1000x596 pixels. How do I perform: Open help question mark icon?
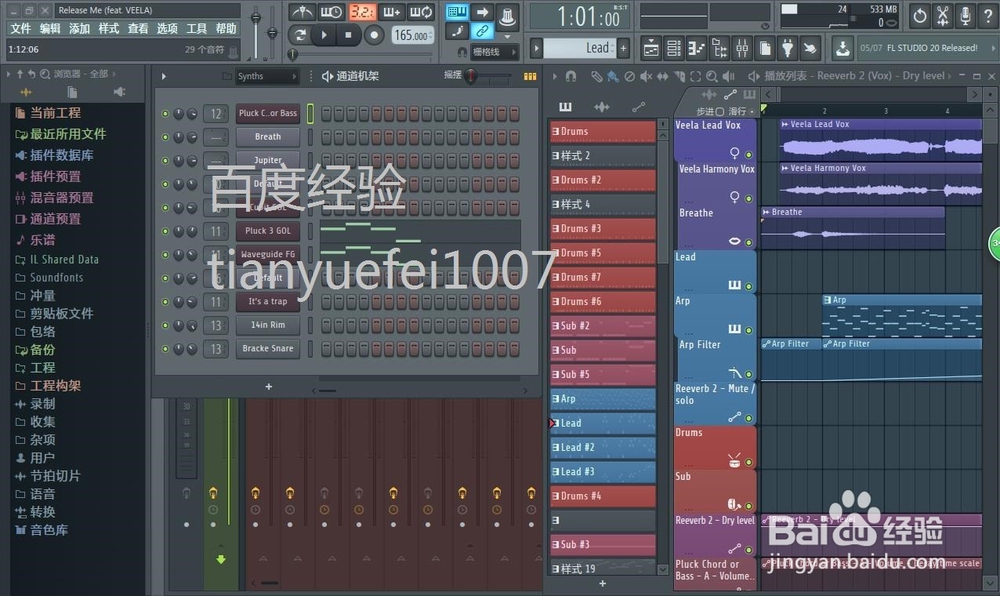point(988,16)
